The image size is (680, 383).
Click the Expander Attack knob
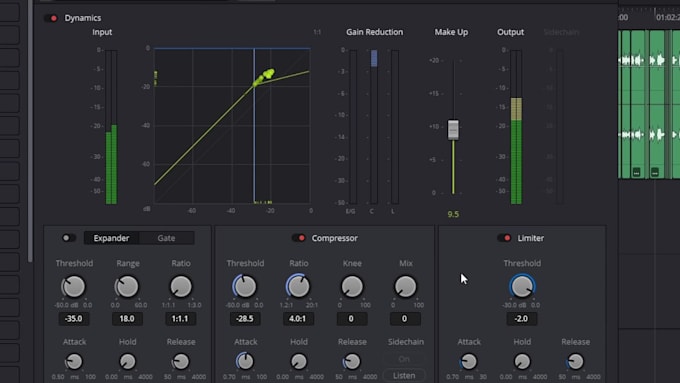click(74, 361)
